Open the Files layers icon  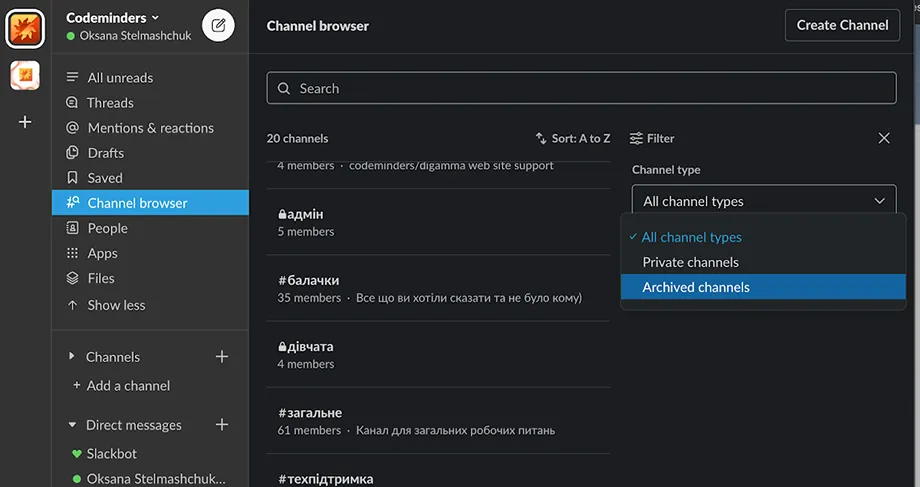[x=72, y=278]
